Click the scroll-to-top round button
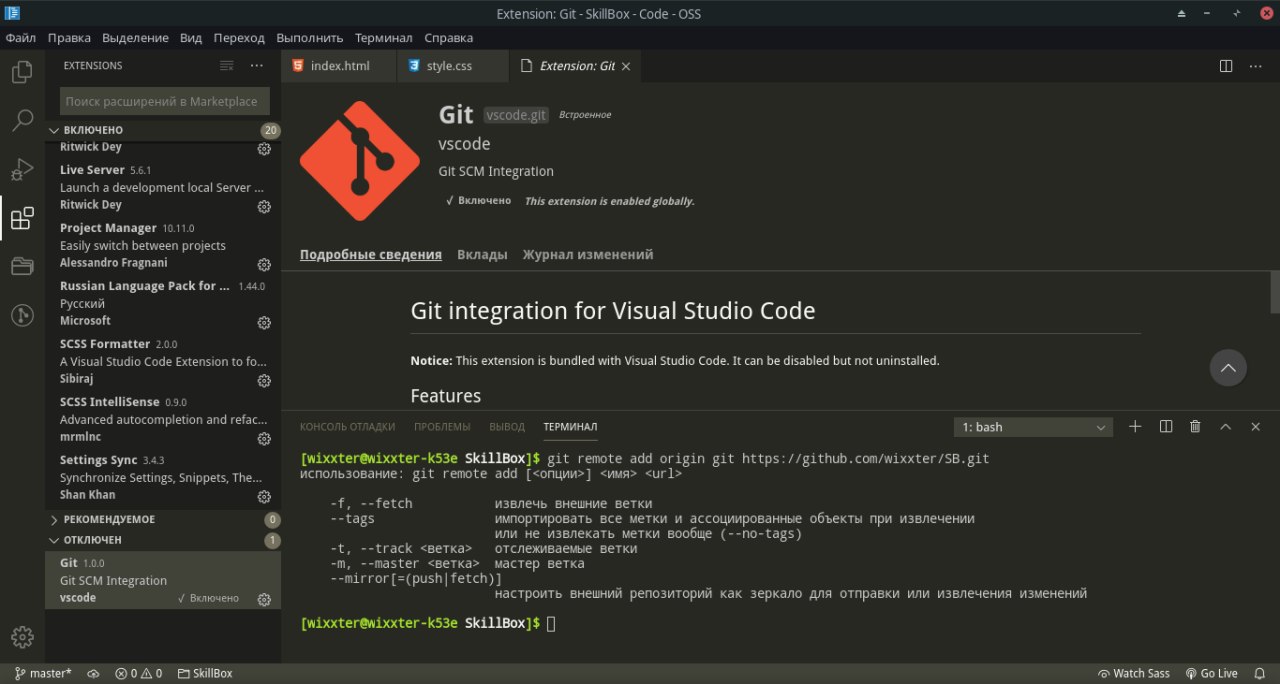This screenshot has width=1280, height=684. point(1228,368)
